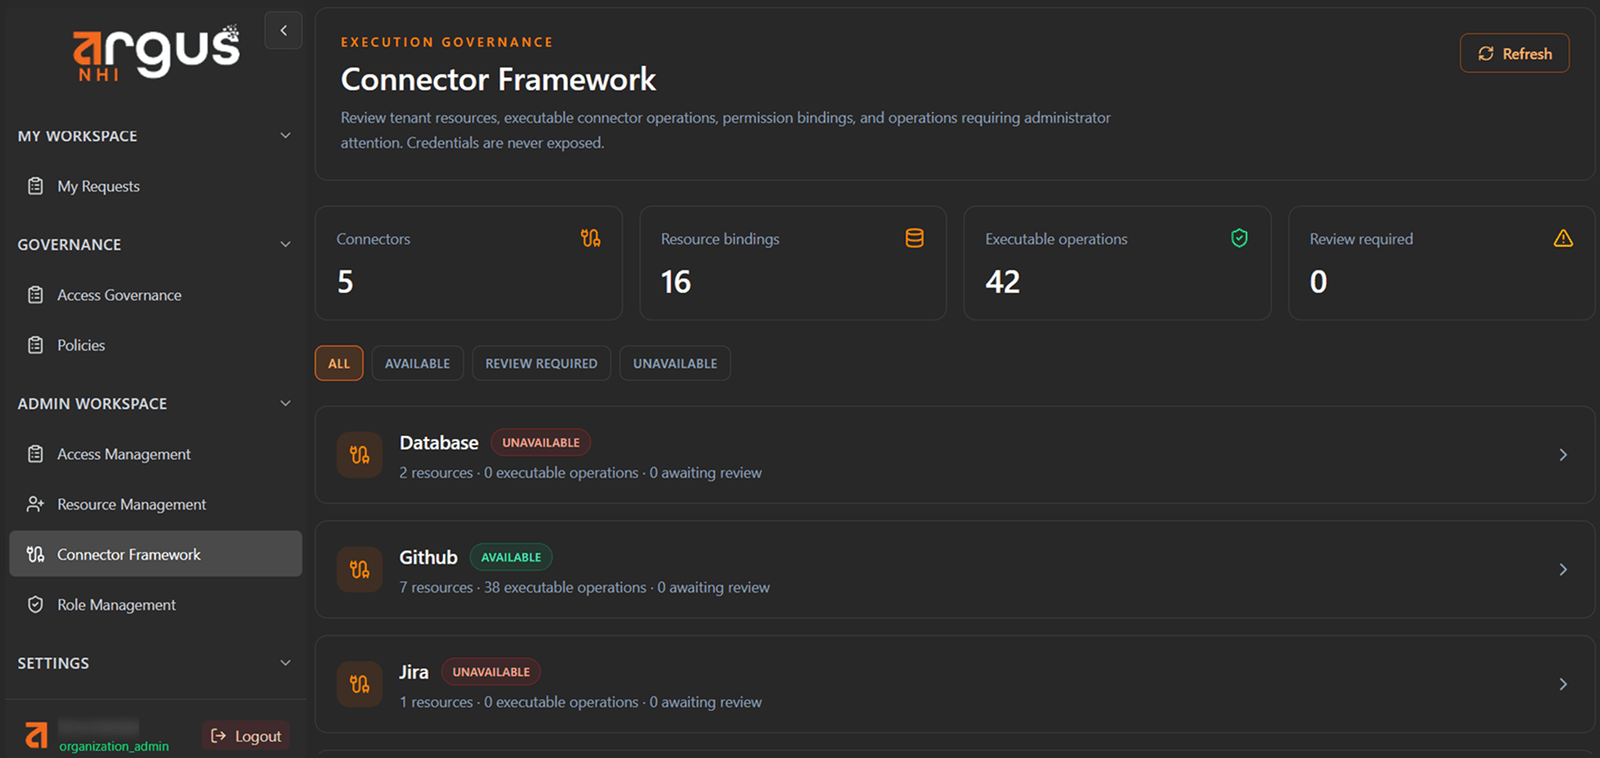Click the organization_admin role label
The image size is (1600, 758).
click(x=114, y=746)
